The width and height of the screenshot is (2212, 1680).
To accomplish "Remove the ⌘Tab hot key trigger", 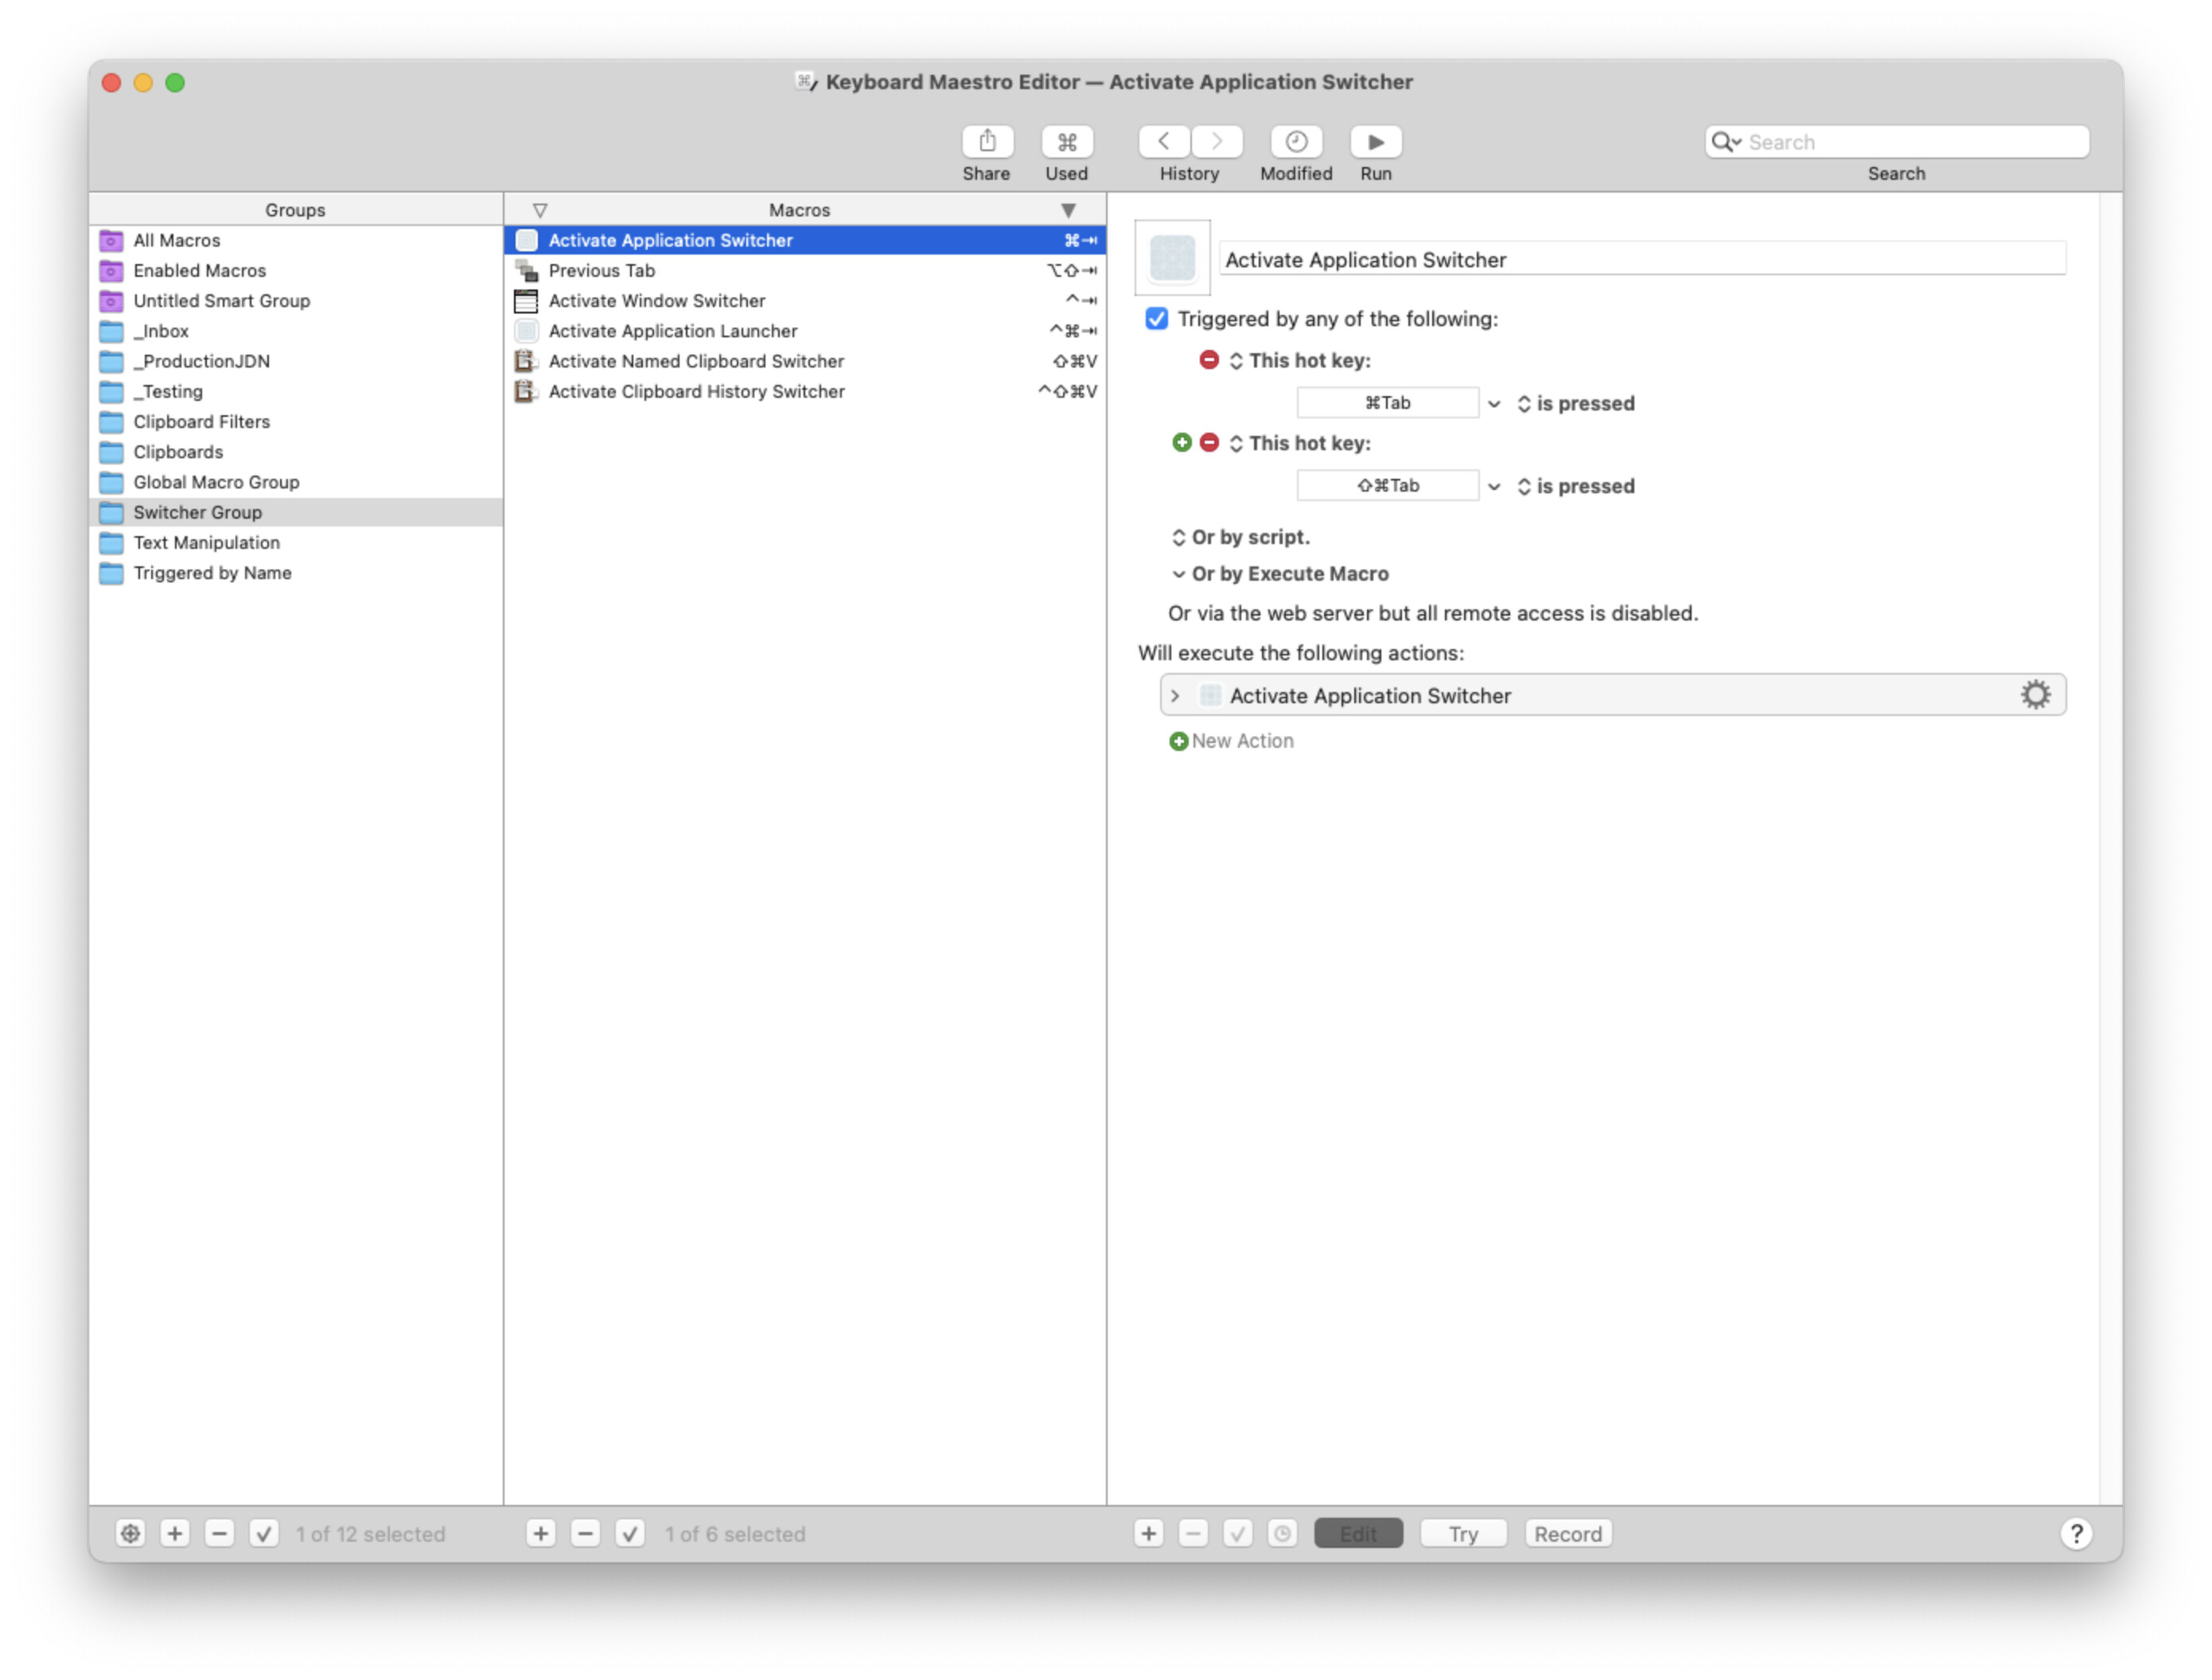I will point(1209,360).
